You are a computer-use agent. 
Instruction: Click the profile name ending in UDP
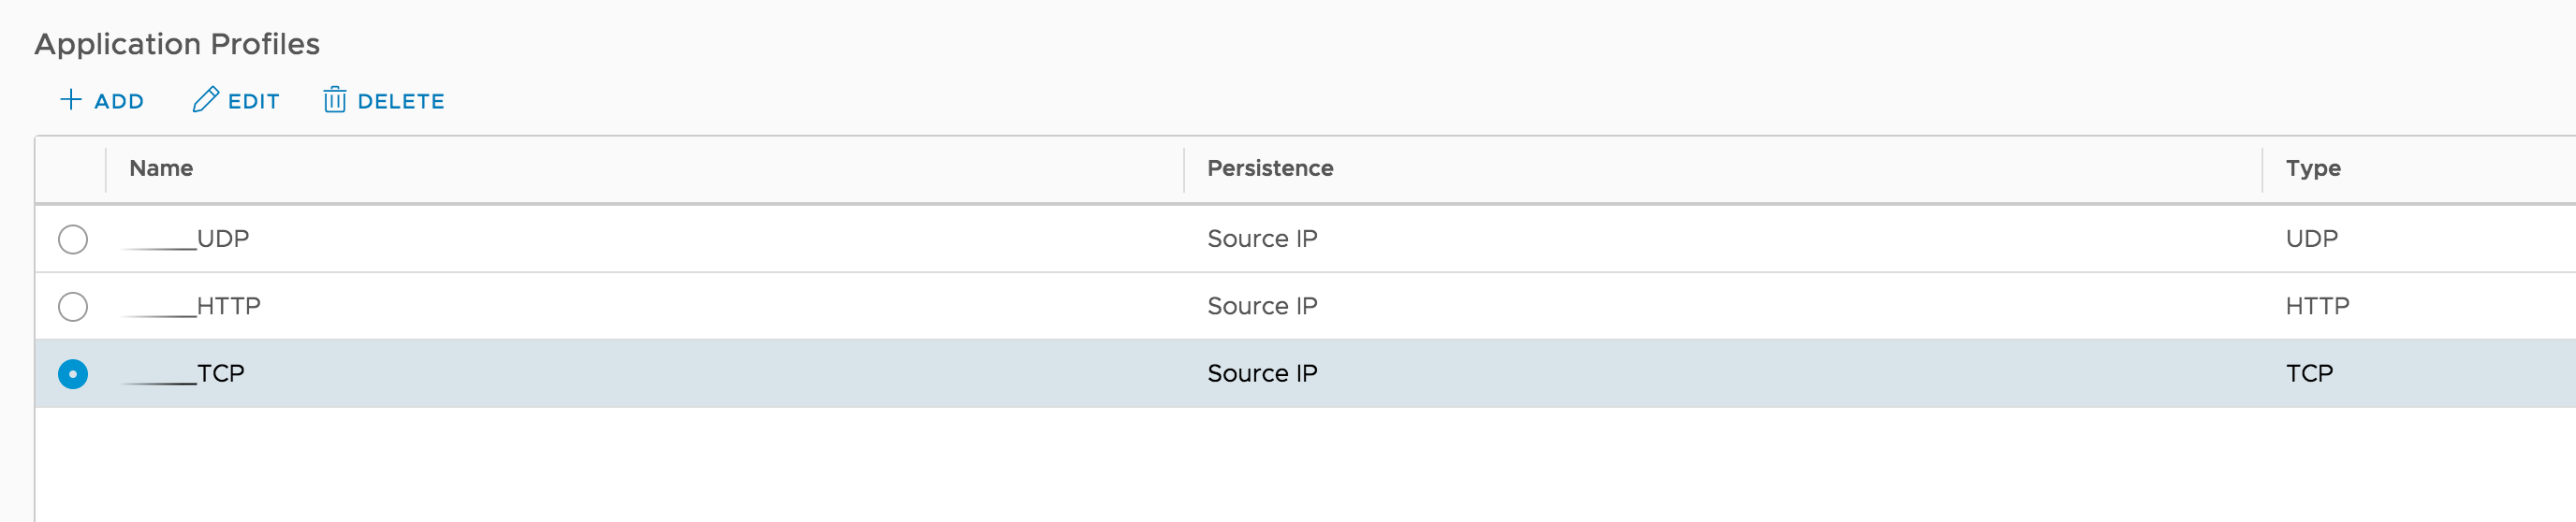(x=186, y=239)
